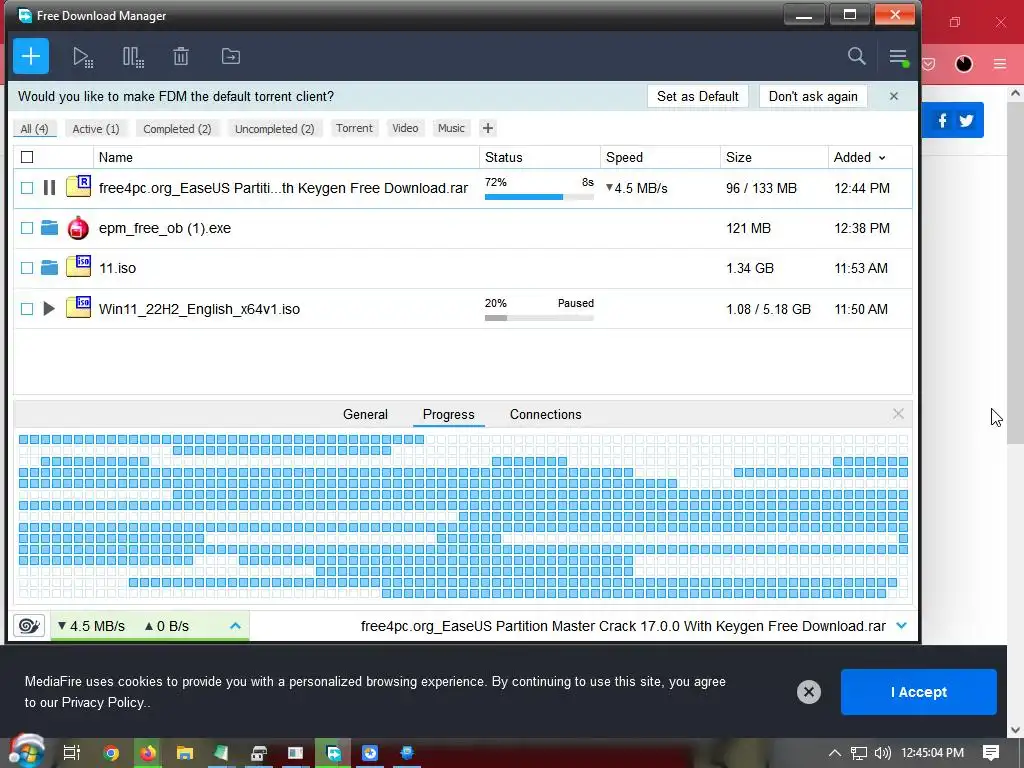Viewport: 1024px width, 768px height.
Task: Open Pocket icon in browser toolbar
Action: [929, 64]
